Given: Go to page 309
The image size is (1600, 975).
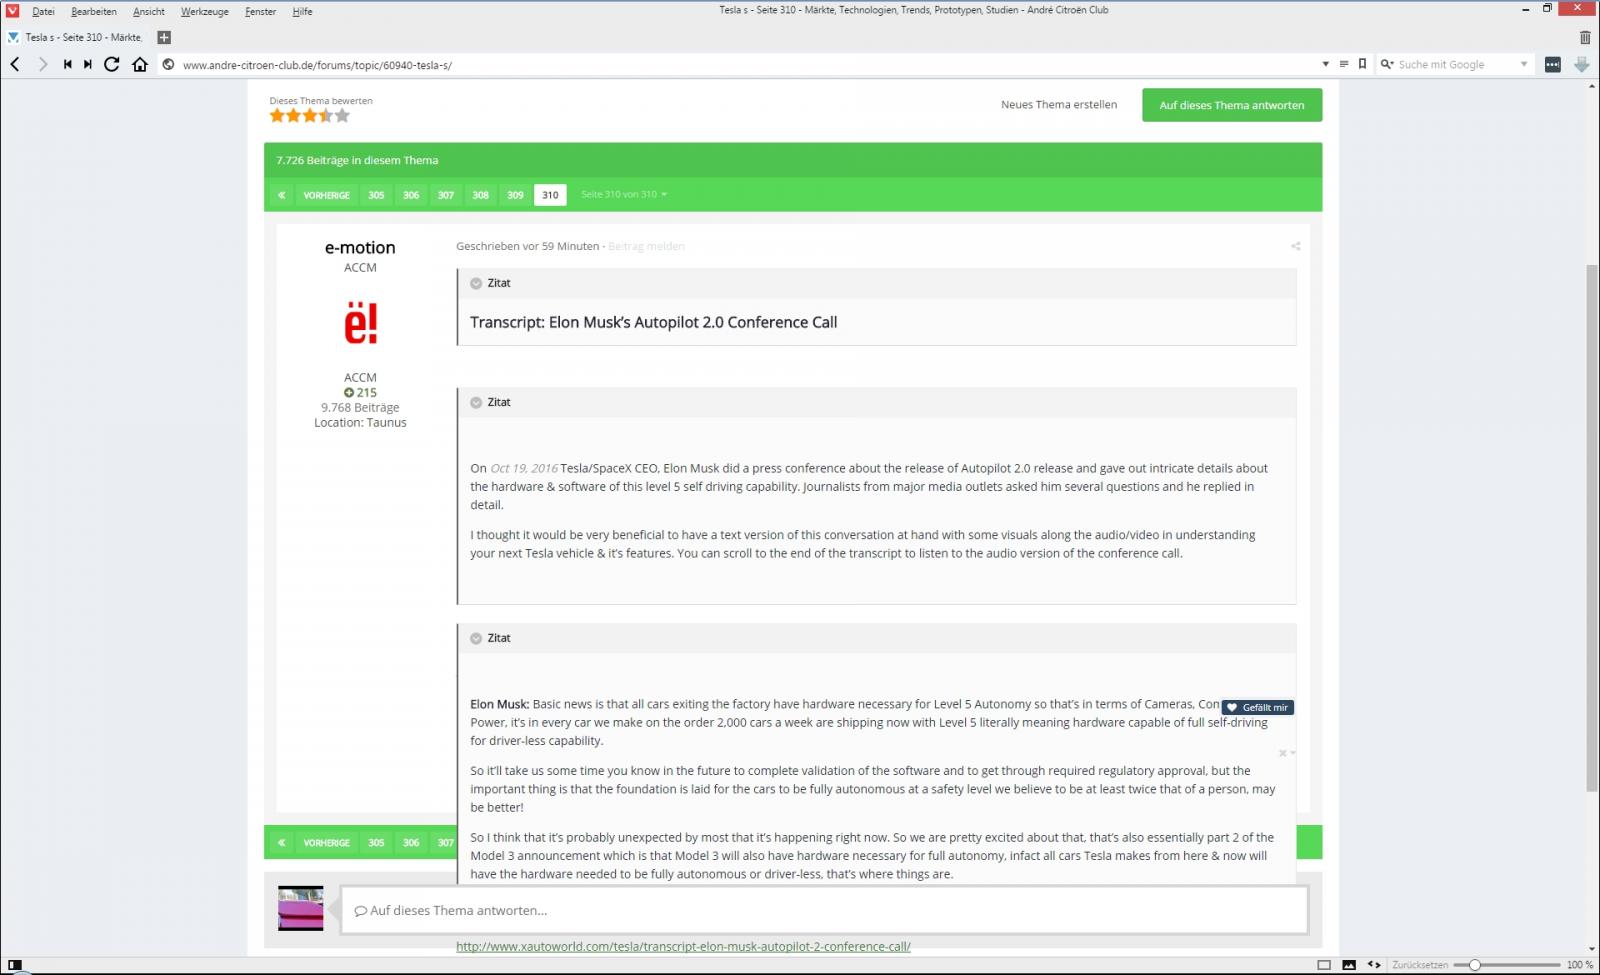Looking at the screenshot, I should click(515, 195).
